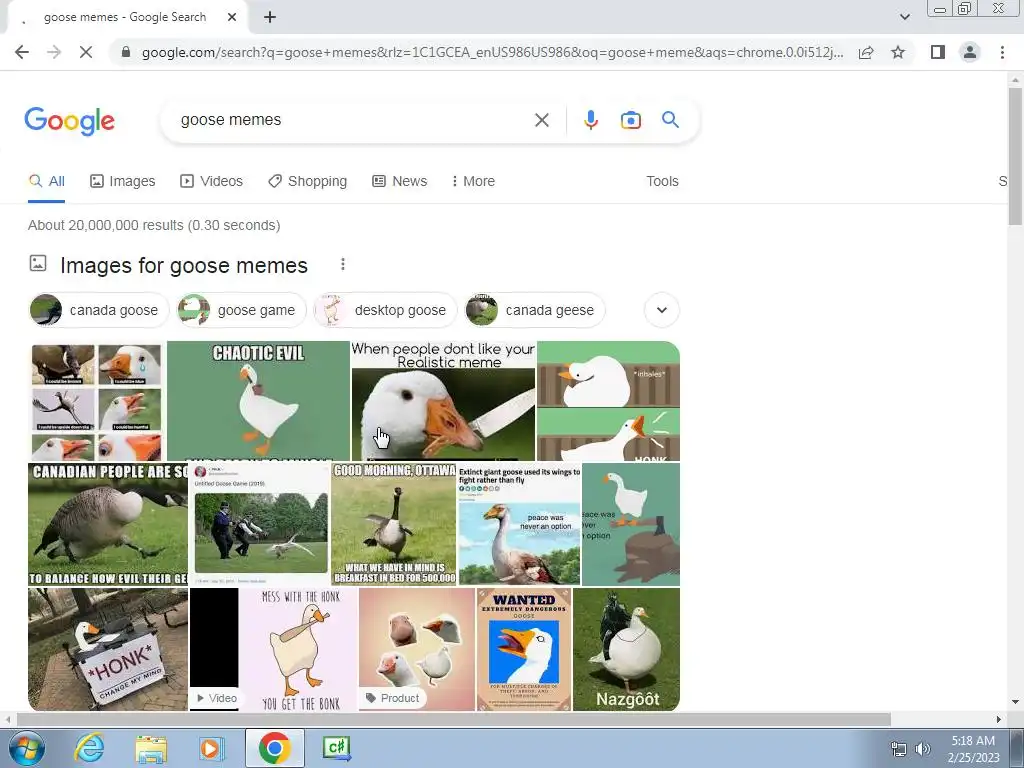1024x768 pixels.
Task: Open the Chrome side panel
Action: pyautogui.click(x=938, y=52)
